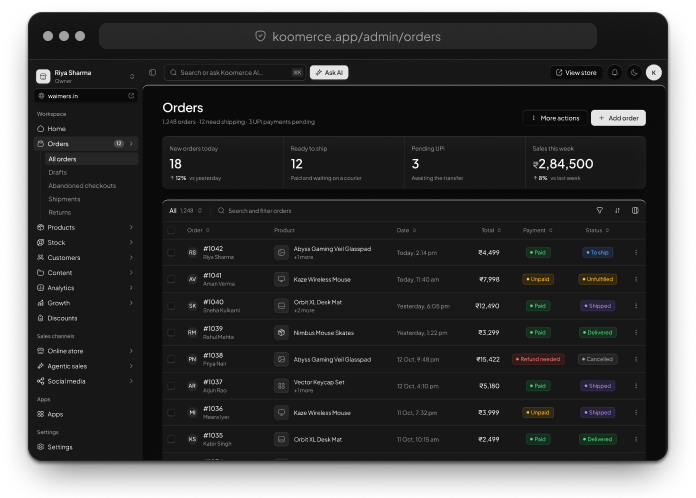
Task: Open the K user avatar menu
Action: [653, 72]
